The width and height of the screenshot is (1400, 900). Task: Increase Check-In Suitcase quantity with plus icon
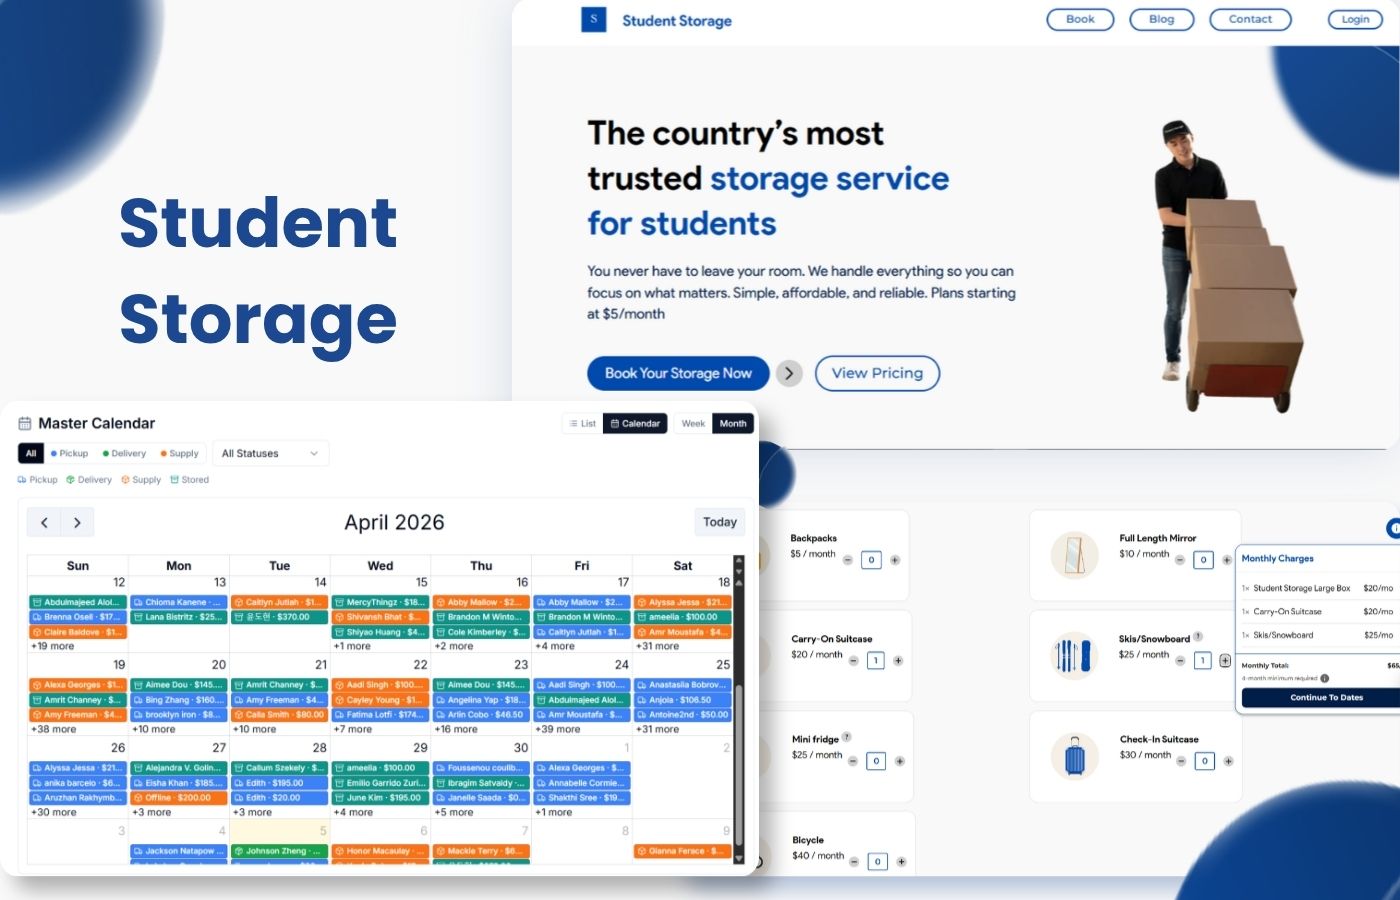1228,761
